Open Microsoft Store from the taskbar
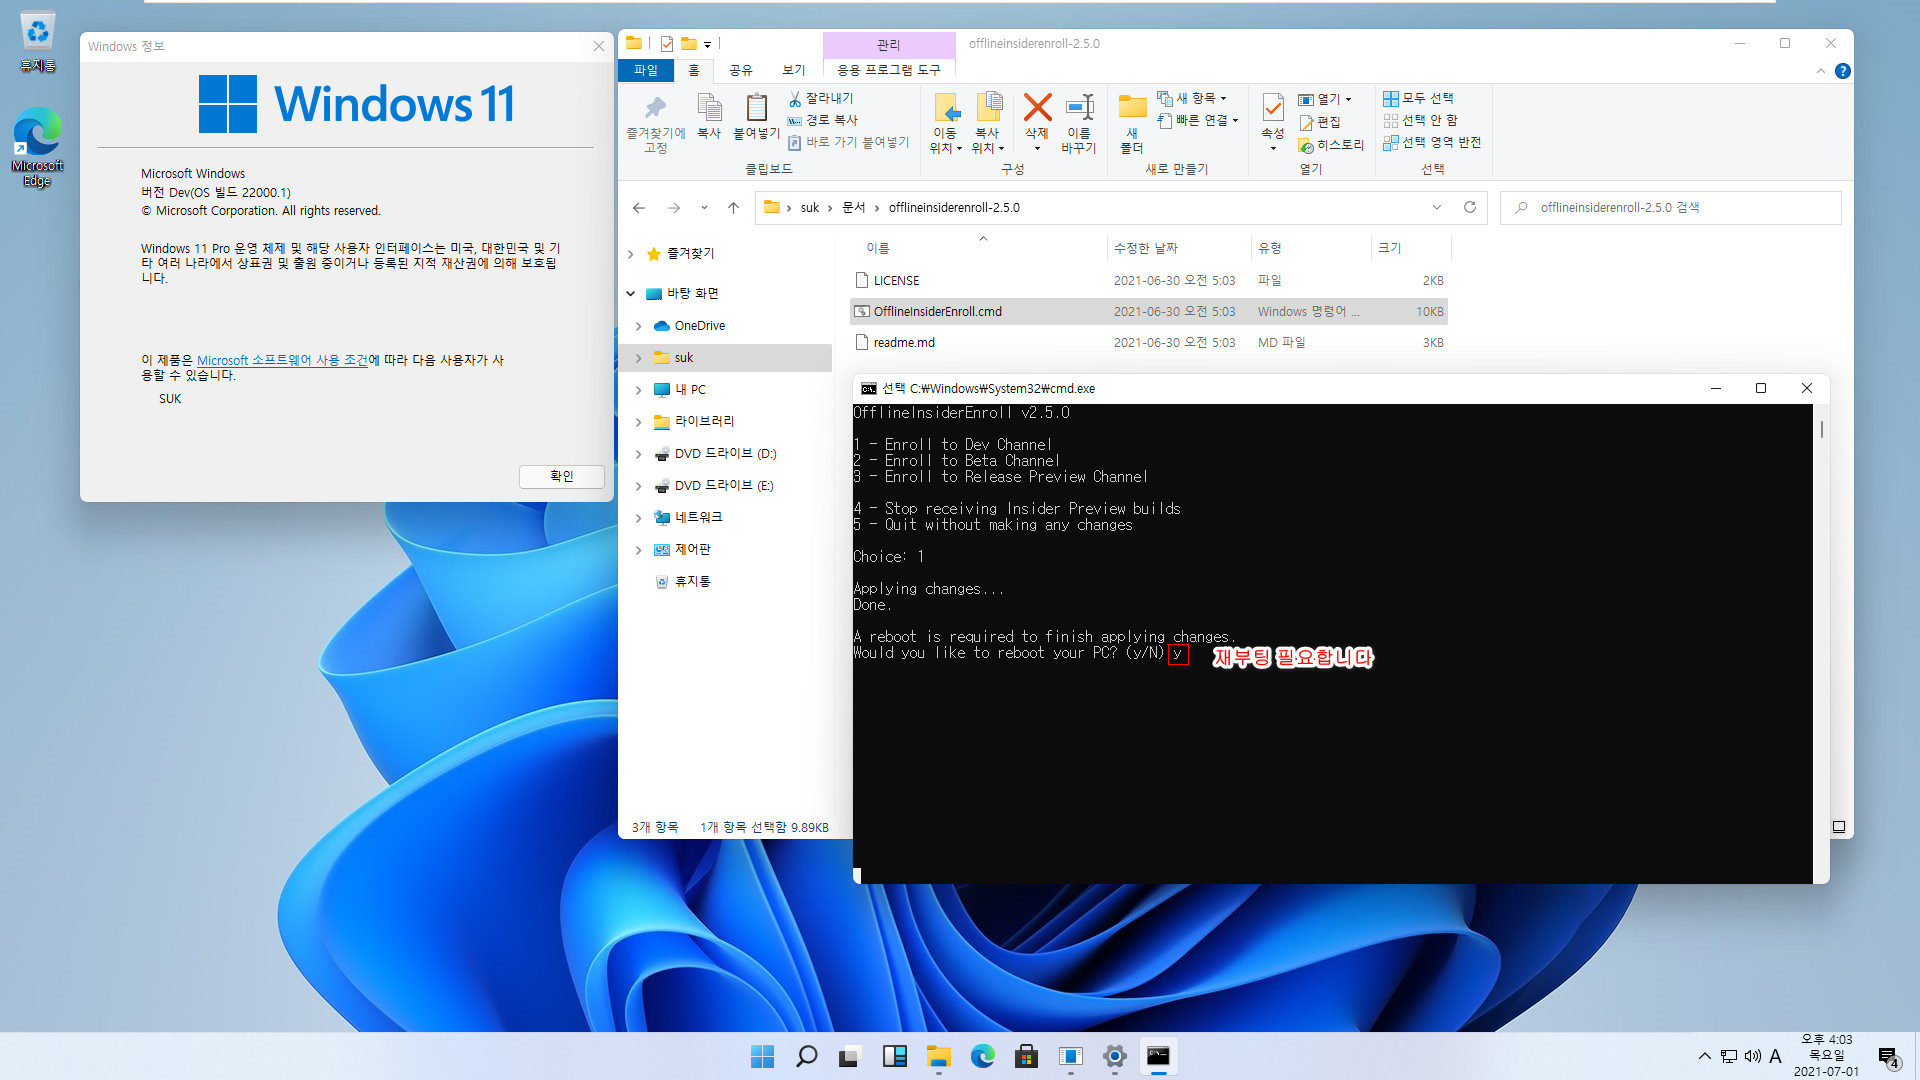The height and width of the screenshot is (1080, 1920). tap(1026, 1056)
